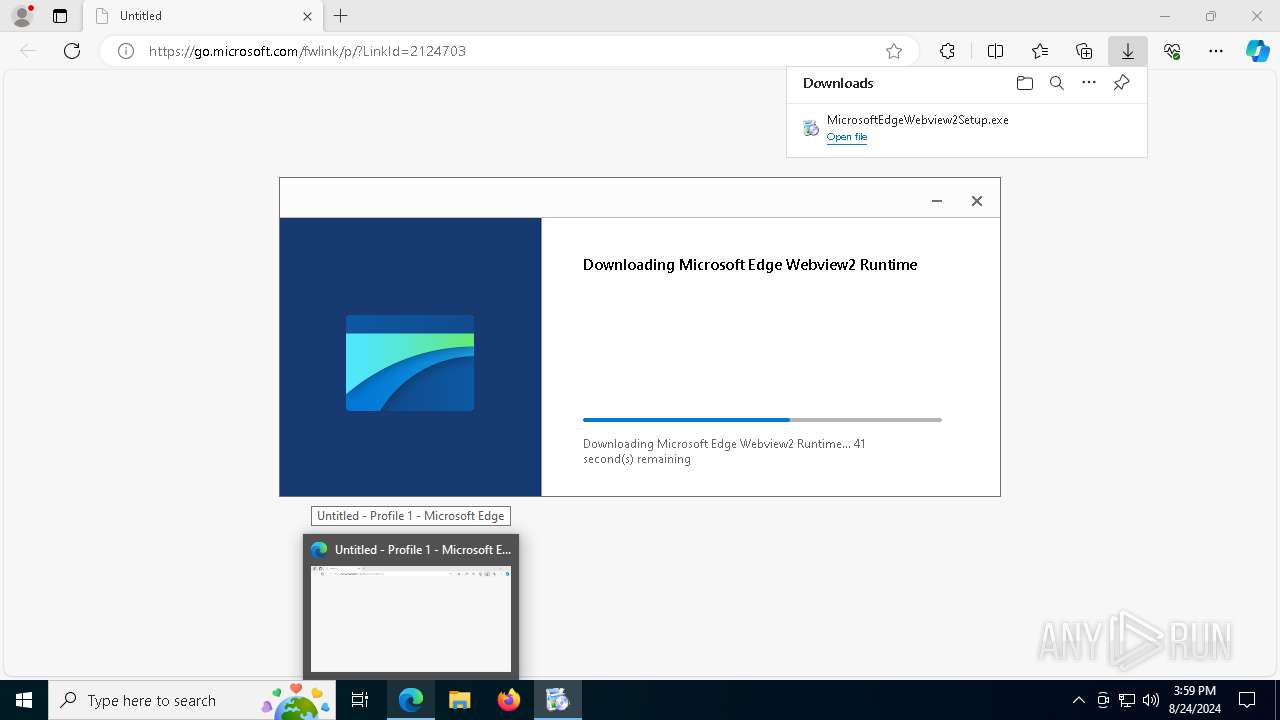1280x720 pixels.
Task: Pin the Downloads panel
Action: coord(1121,83)
